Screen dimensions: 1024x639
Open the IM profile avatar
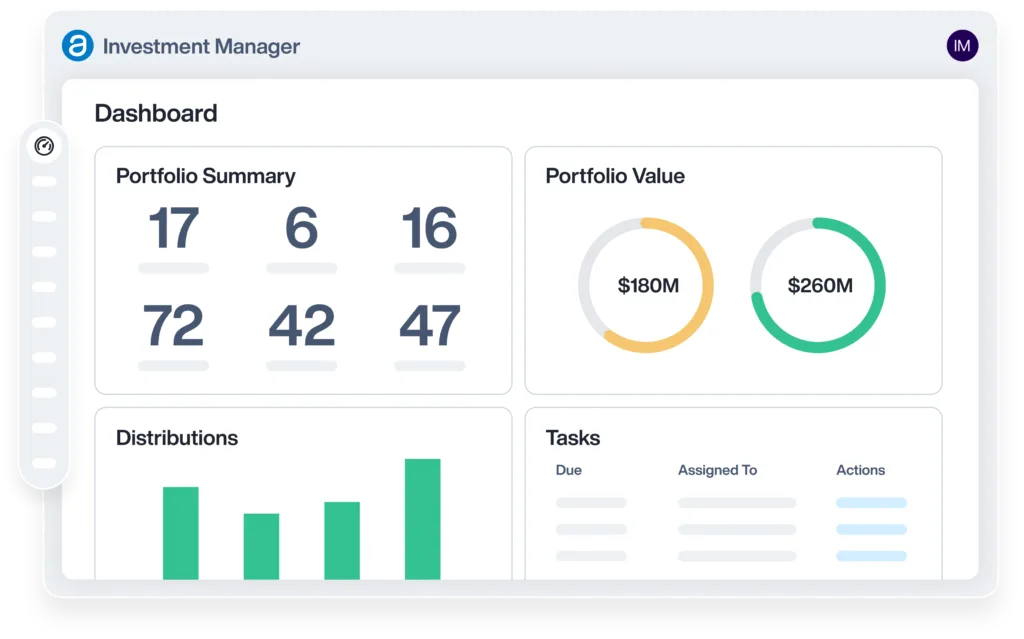(x=961, y=45)
